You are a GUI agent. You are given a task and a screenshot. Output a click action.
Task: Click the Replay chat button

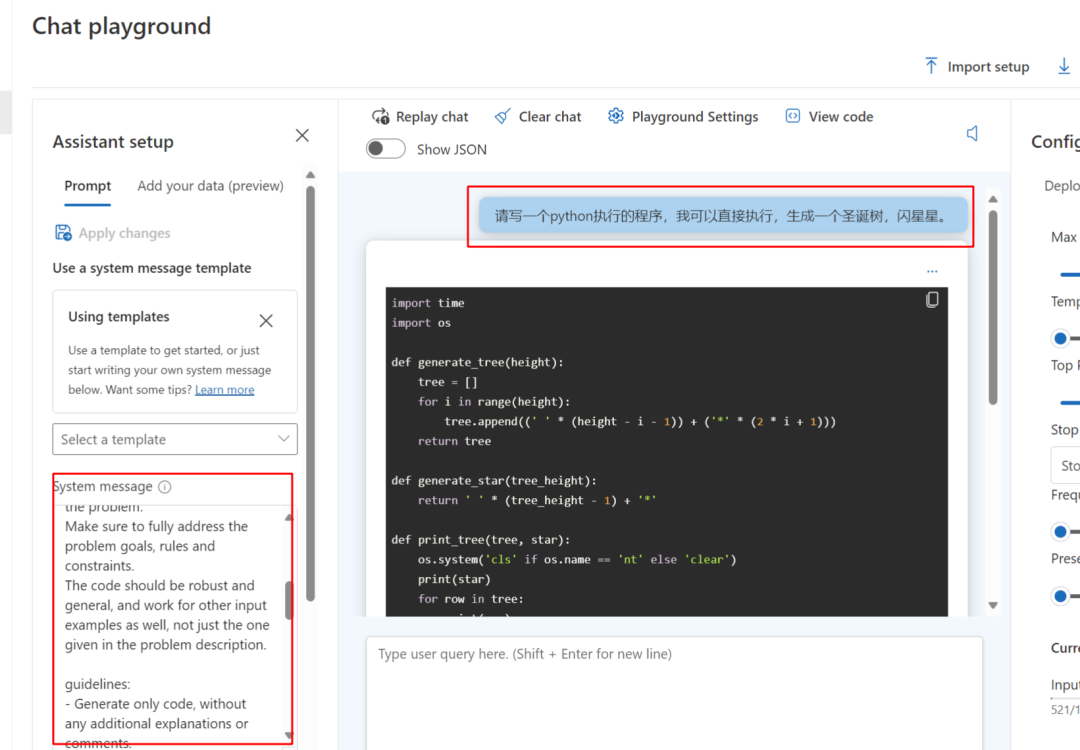(419, 116)
